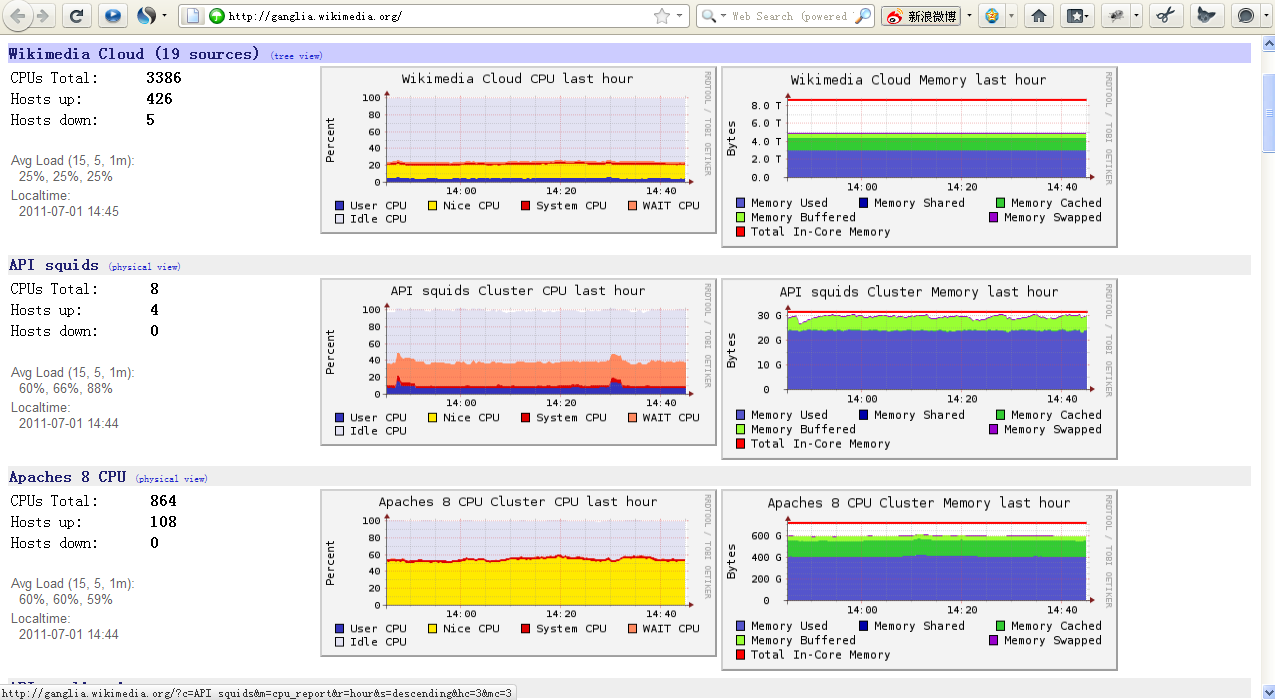Click the scissors toolbar icon
The width and height of the screenshot is (1275, 700).
click(x=1164, y=16)
